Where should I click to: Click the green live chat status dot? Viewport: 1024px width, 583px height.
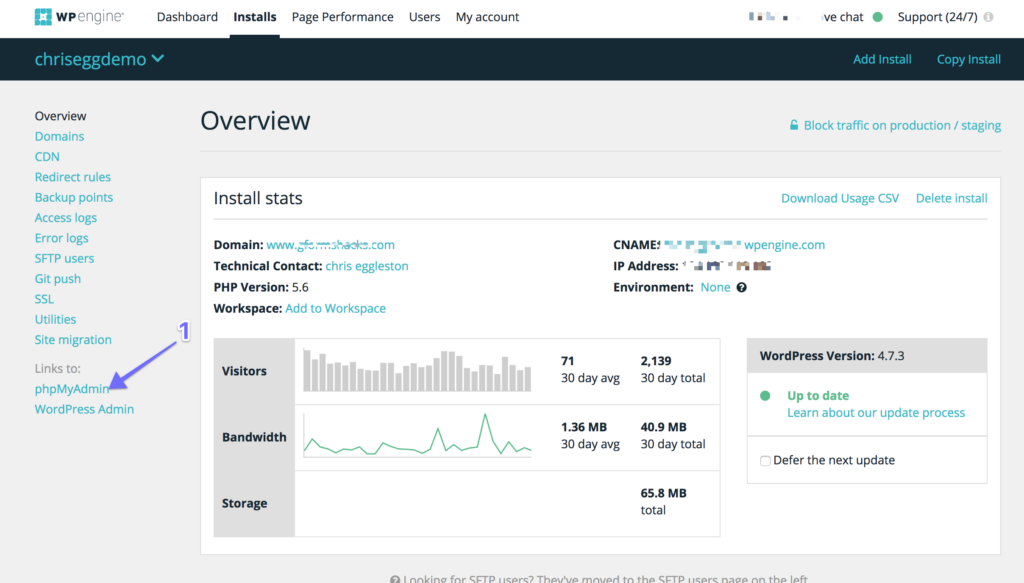[878, 17]
